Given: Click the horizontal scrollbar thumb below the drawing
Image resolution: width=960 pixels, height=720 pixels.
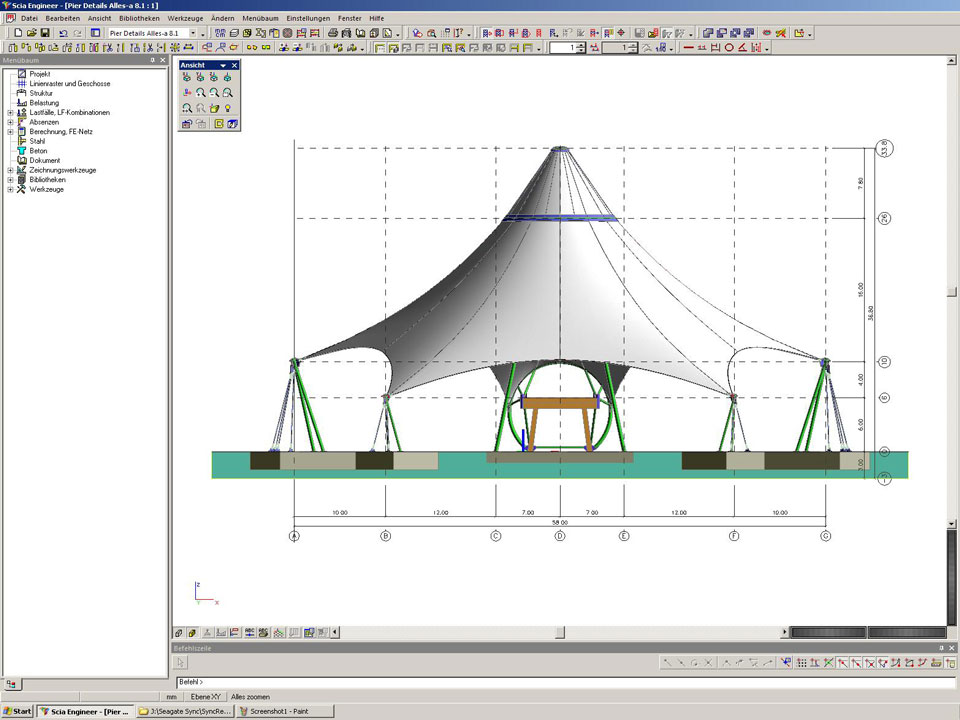Looking at the screenshot, I should (x=560, y=632).
